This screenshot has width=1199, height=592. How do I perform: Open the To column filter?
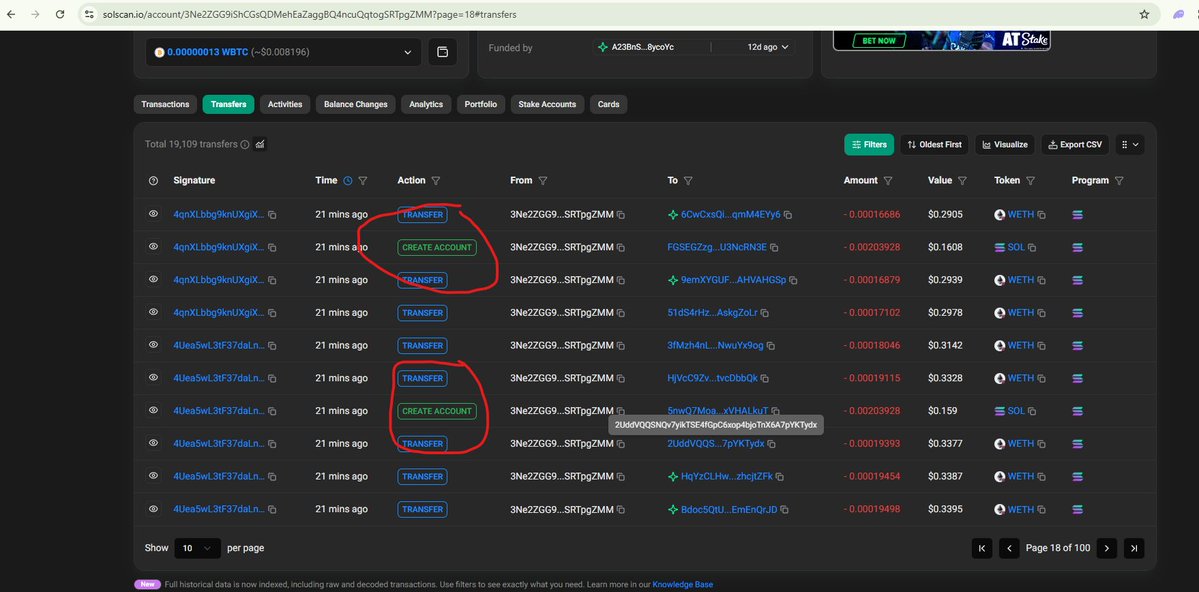pos(688,181)
